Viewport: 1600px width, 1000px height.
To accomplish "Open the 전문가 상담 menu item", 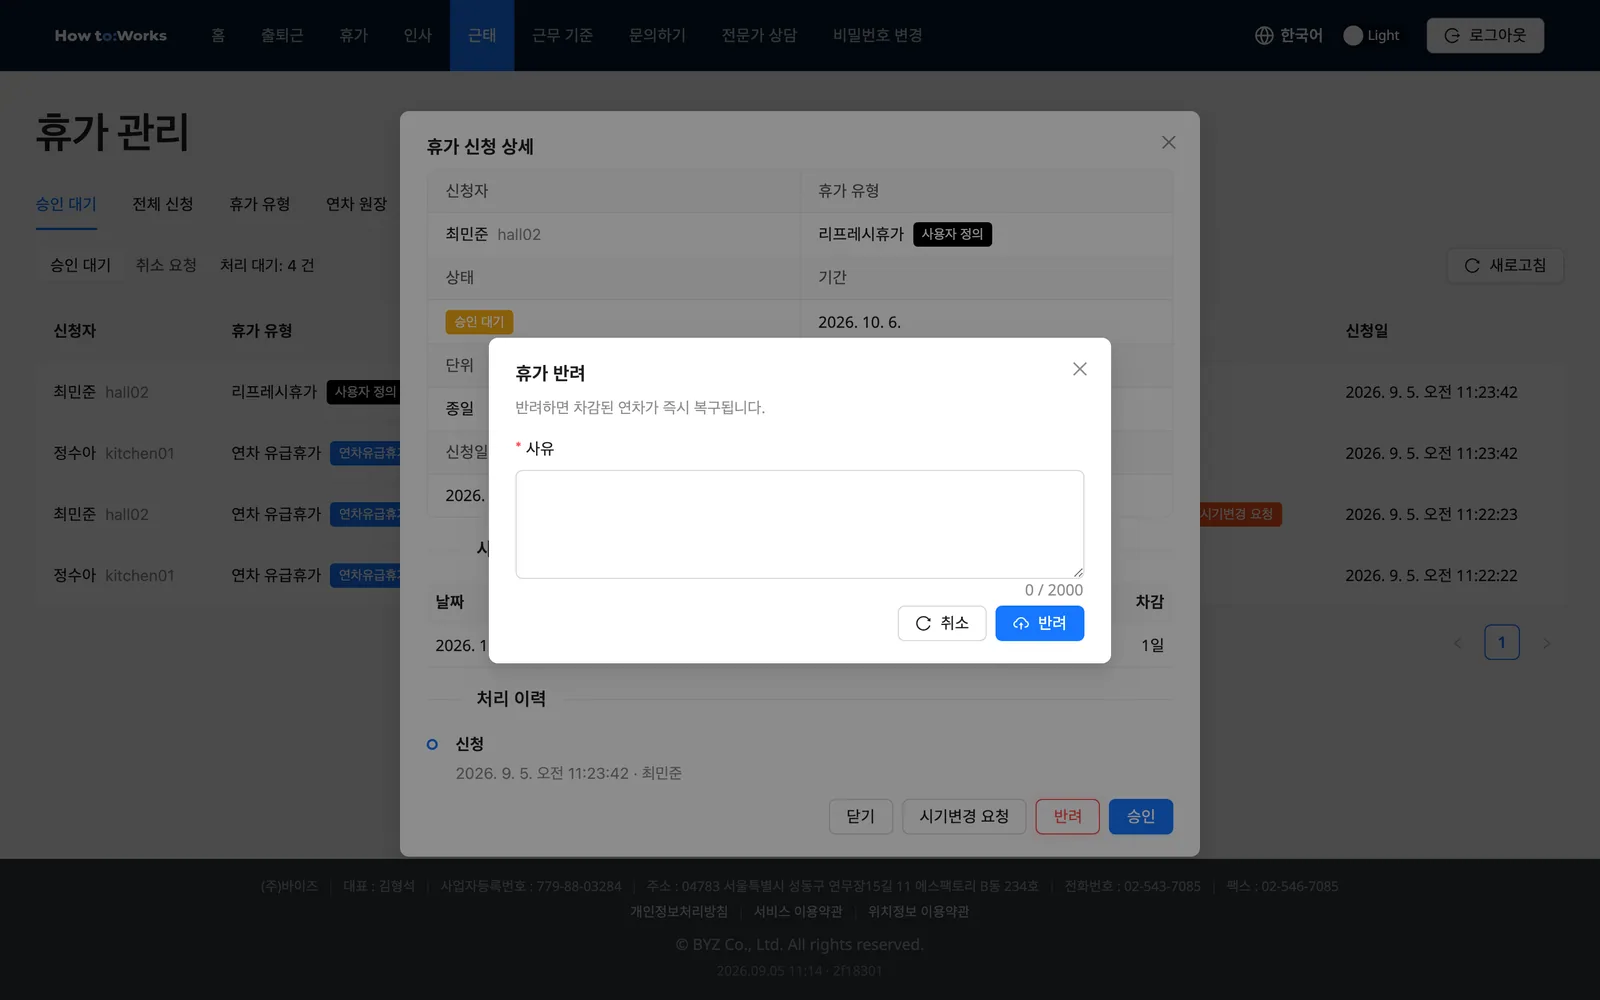I will (x=759, y=35).
